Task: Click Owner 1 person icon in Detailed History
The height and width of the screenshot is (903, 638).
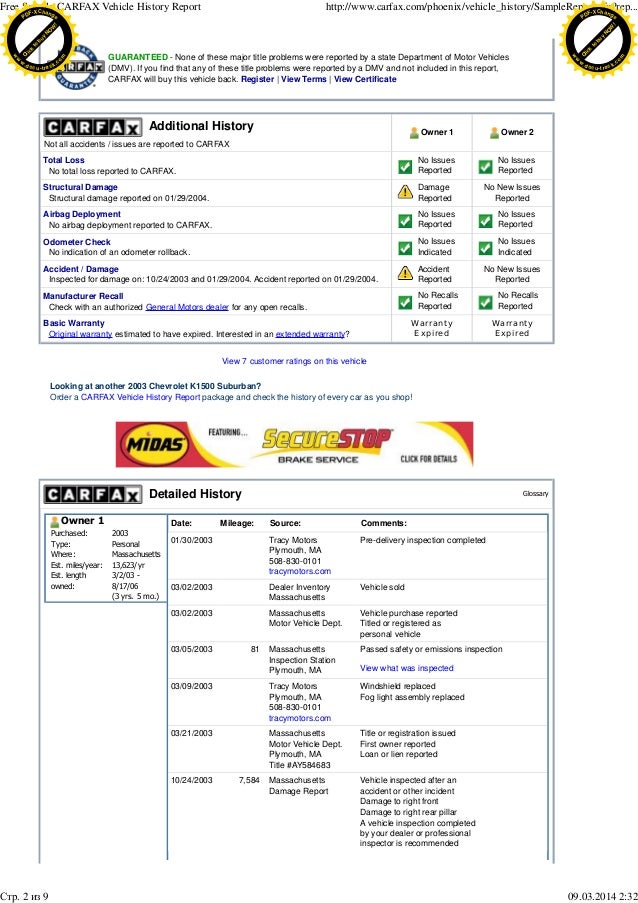Action: (55, 522)
